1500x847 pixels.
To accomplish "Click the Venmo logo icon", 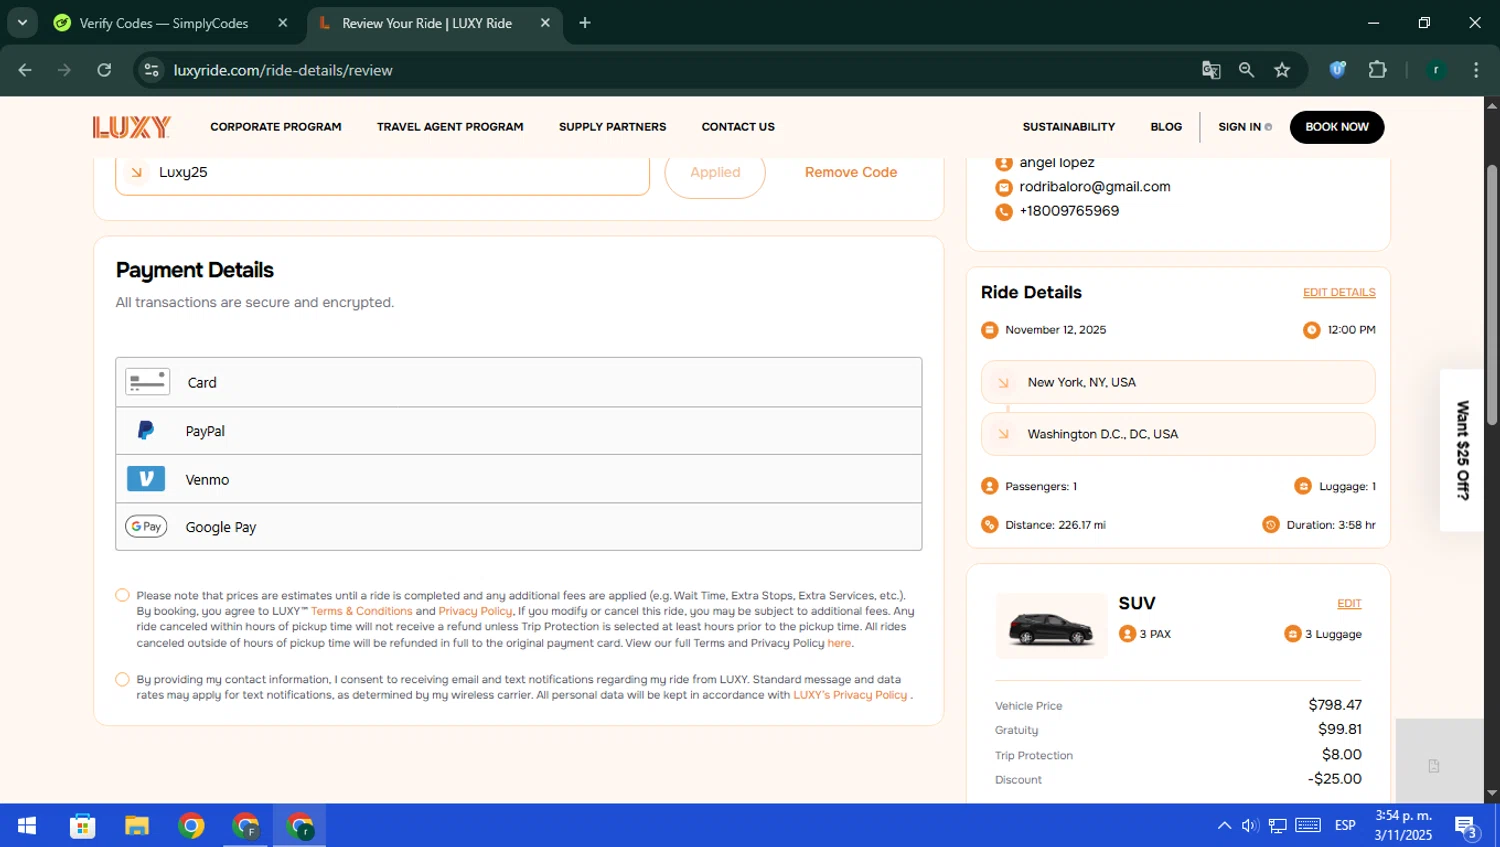I will (x=146, y=479).
